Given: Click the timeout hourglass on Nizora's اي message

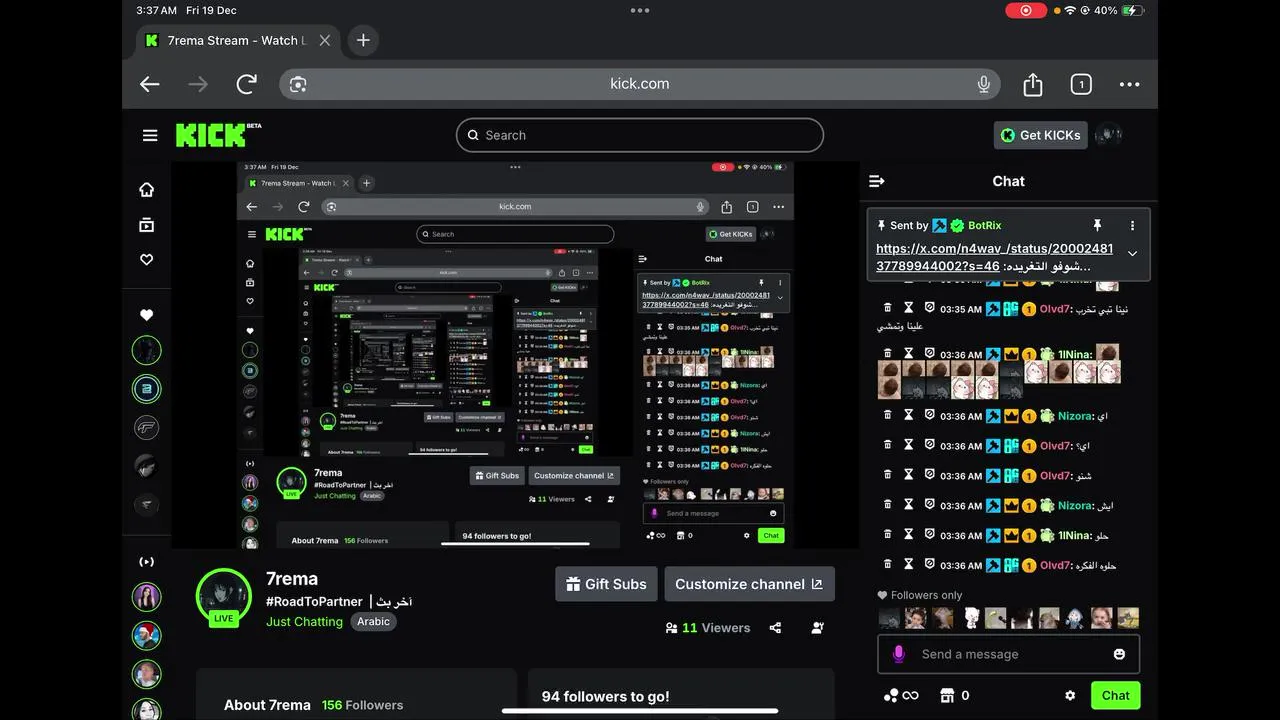Looking at the screenshot, I should point(909,415).
